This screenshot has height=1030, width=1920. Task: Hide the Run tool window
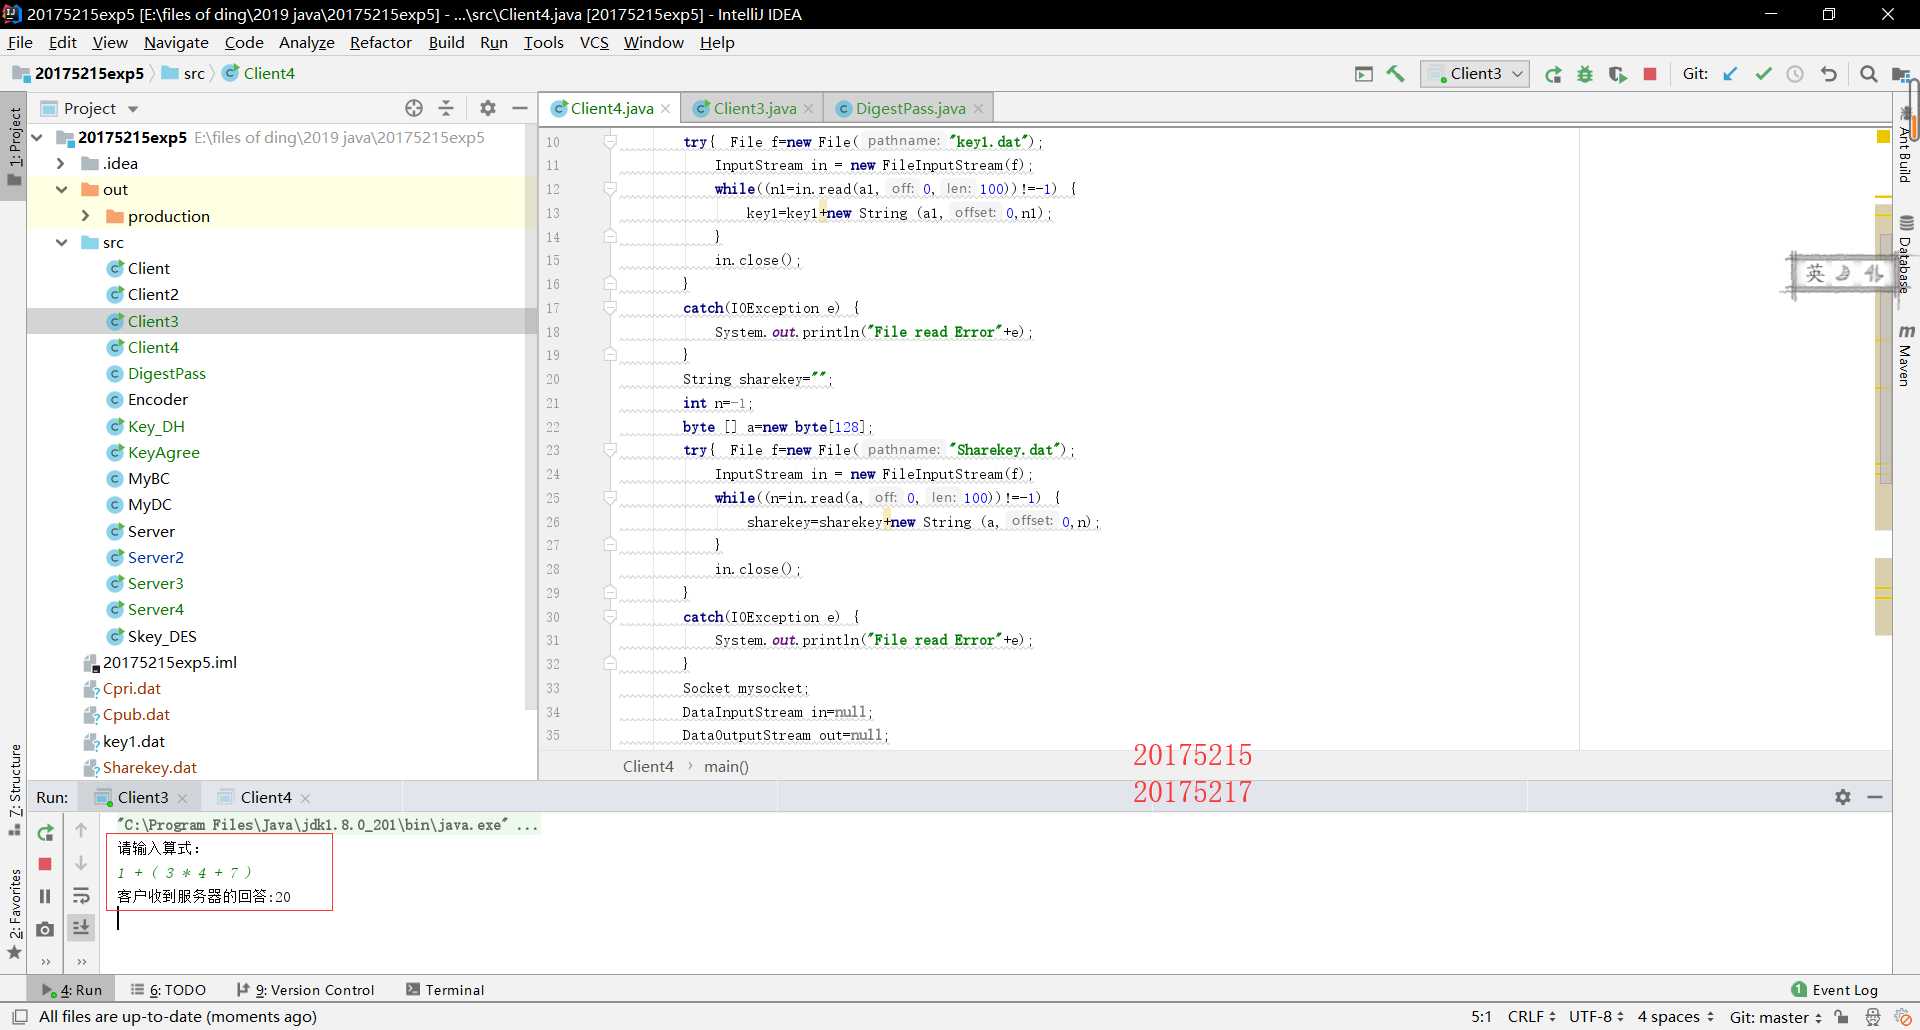tap(1875, 797)
